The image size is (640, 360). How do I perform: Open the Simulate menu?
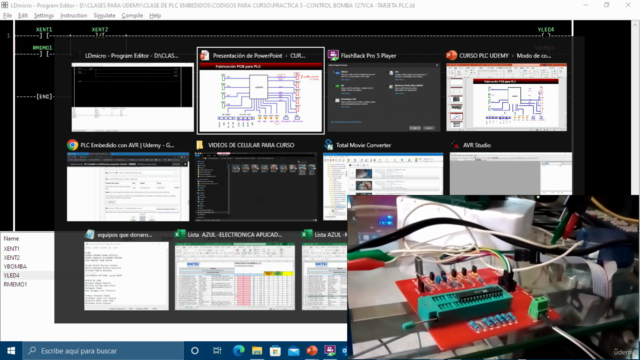coord(104,16)
